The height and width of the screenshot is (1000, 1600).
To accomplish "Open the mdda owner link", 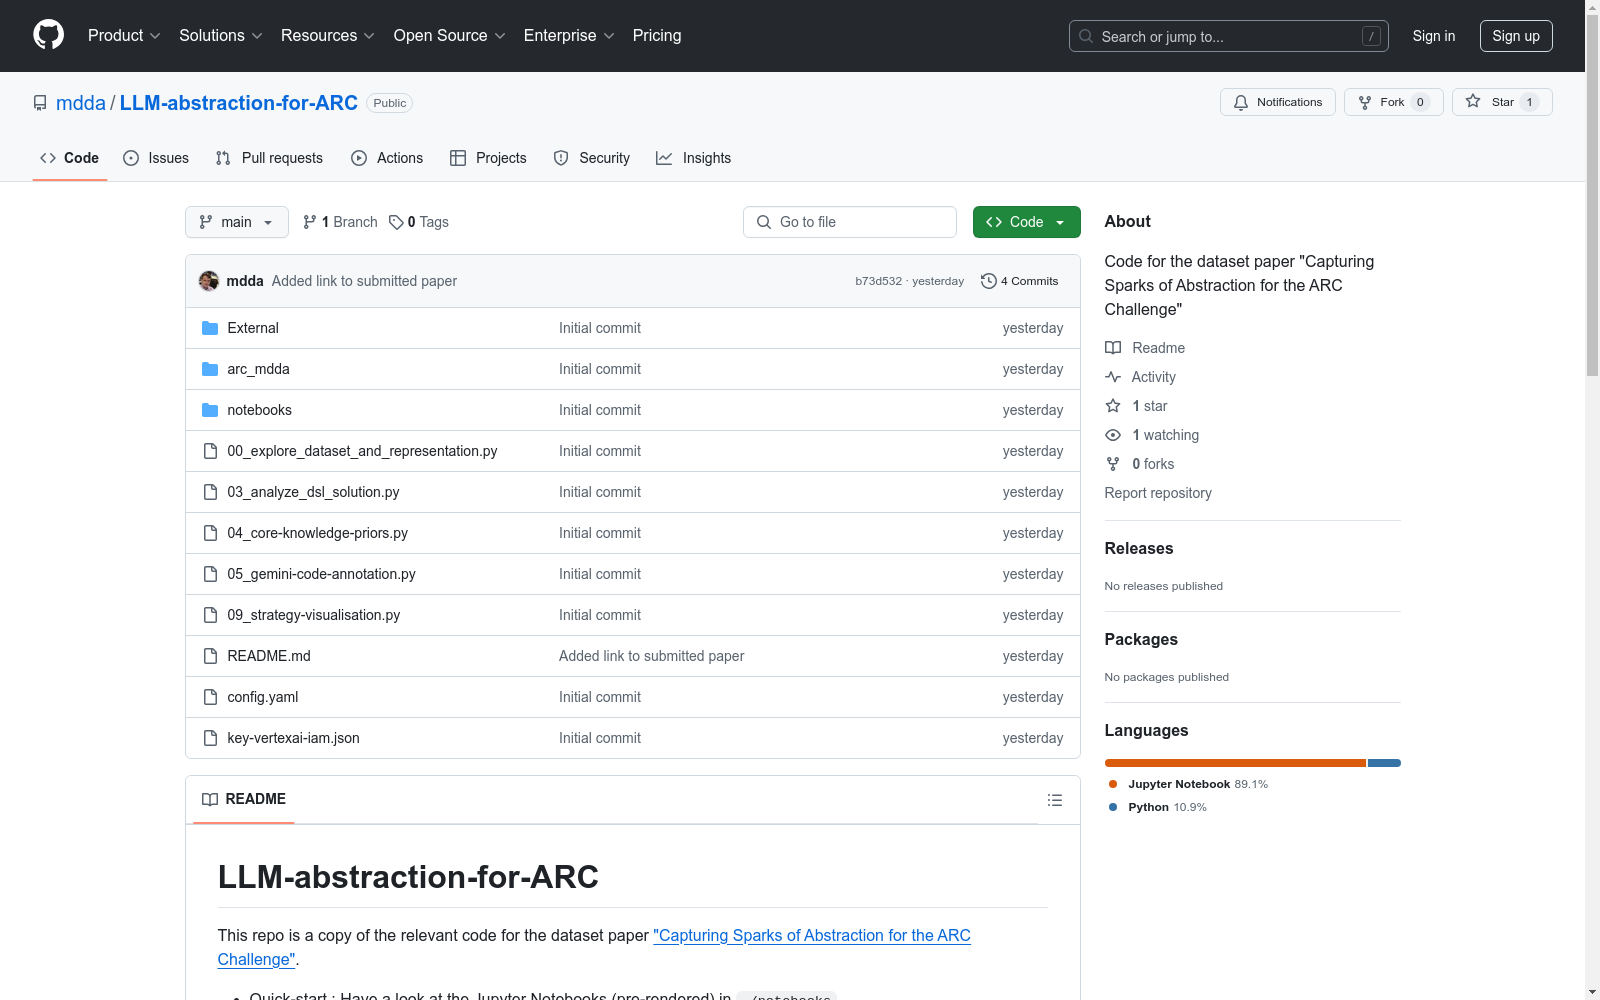I will pos(81,103).
